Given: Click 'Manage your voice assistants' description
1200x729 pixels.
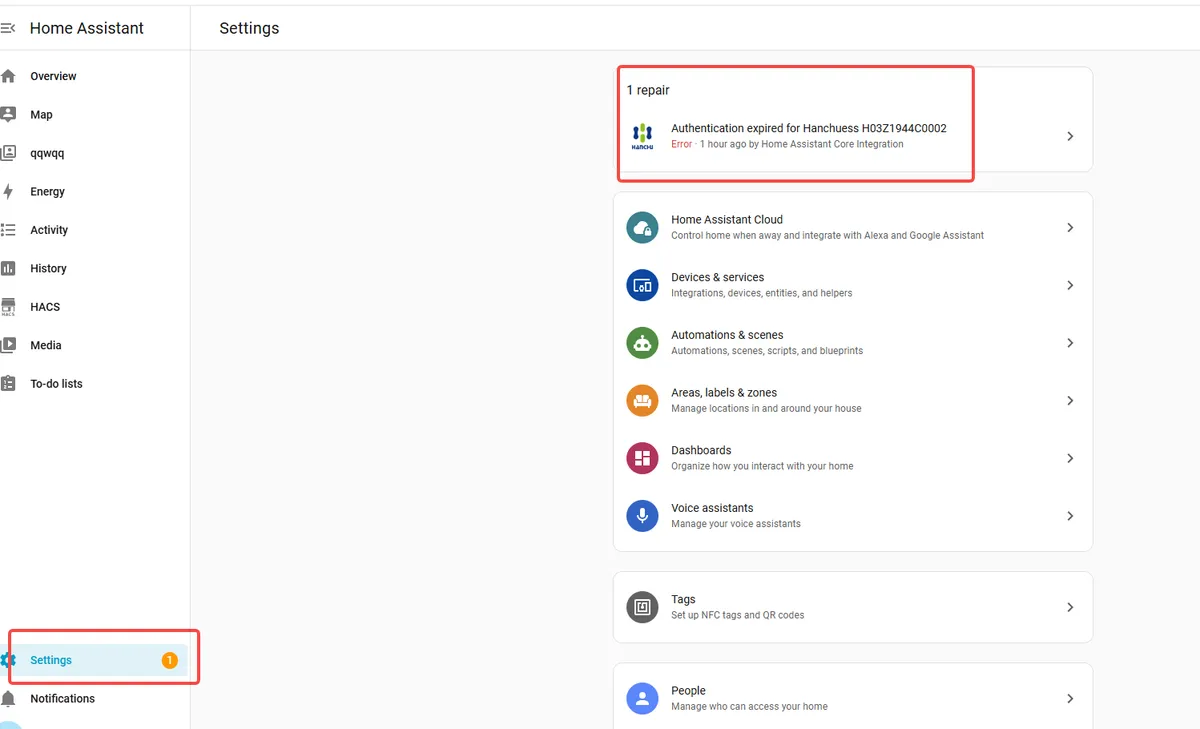Looking at the screenshot, I should point(736,524).
